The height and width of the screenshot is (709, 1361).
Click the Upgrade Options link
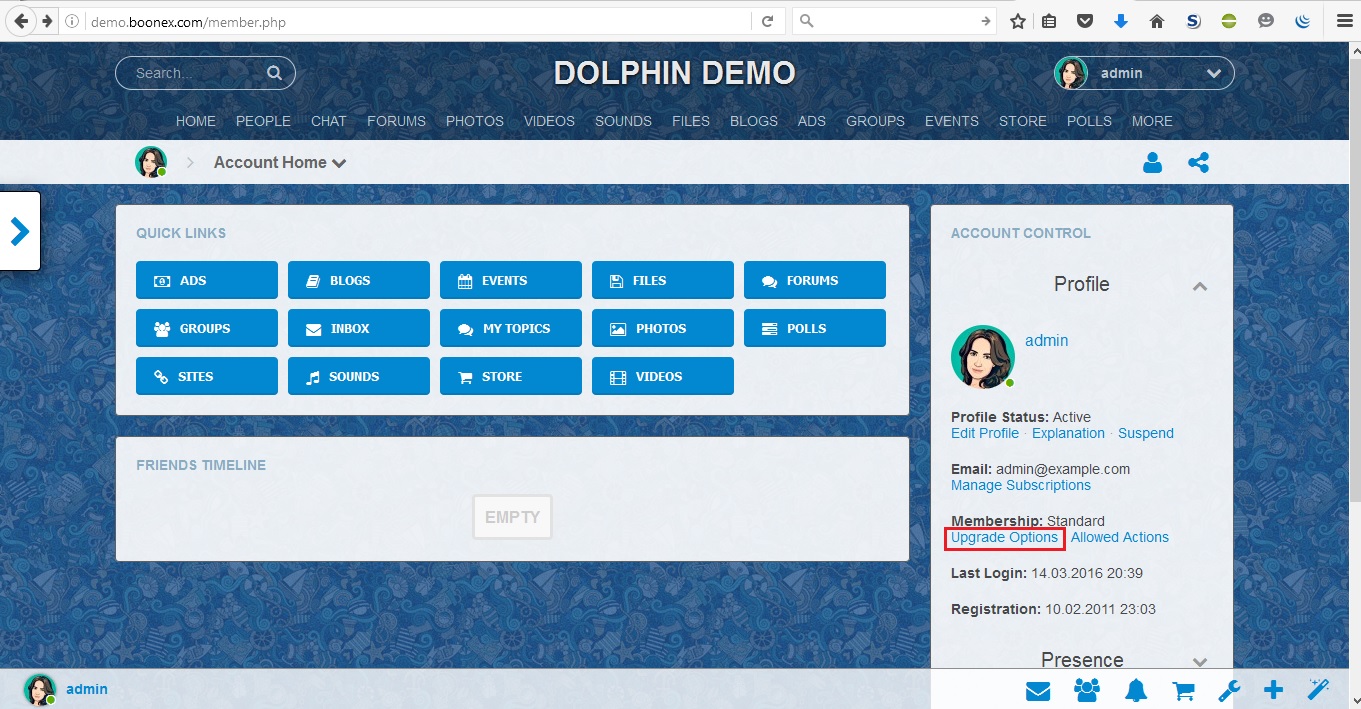click(1004, 538)
